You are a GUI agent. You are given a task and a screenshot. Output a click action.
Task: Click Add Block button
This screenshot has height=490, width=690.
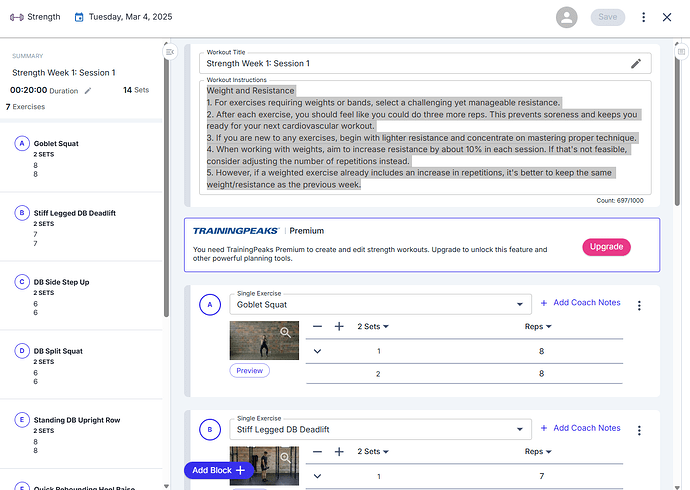(219, 470)
